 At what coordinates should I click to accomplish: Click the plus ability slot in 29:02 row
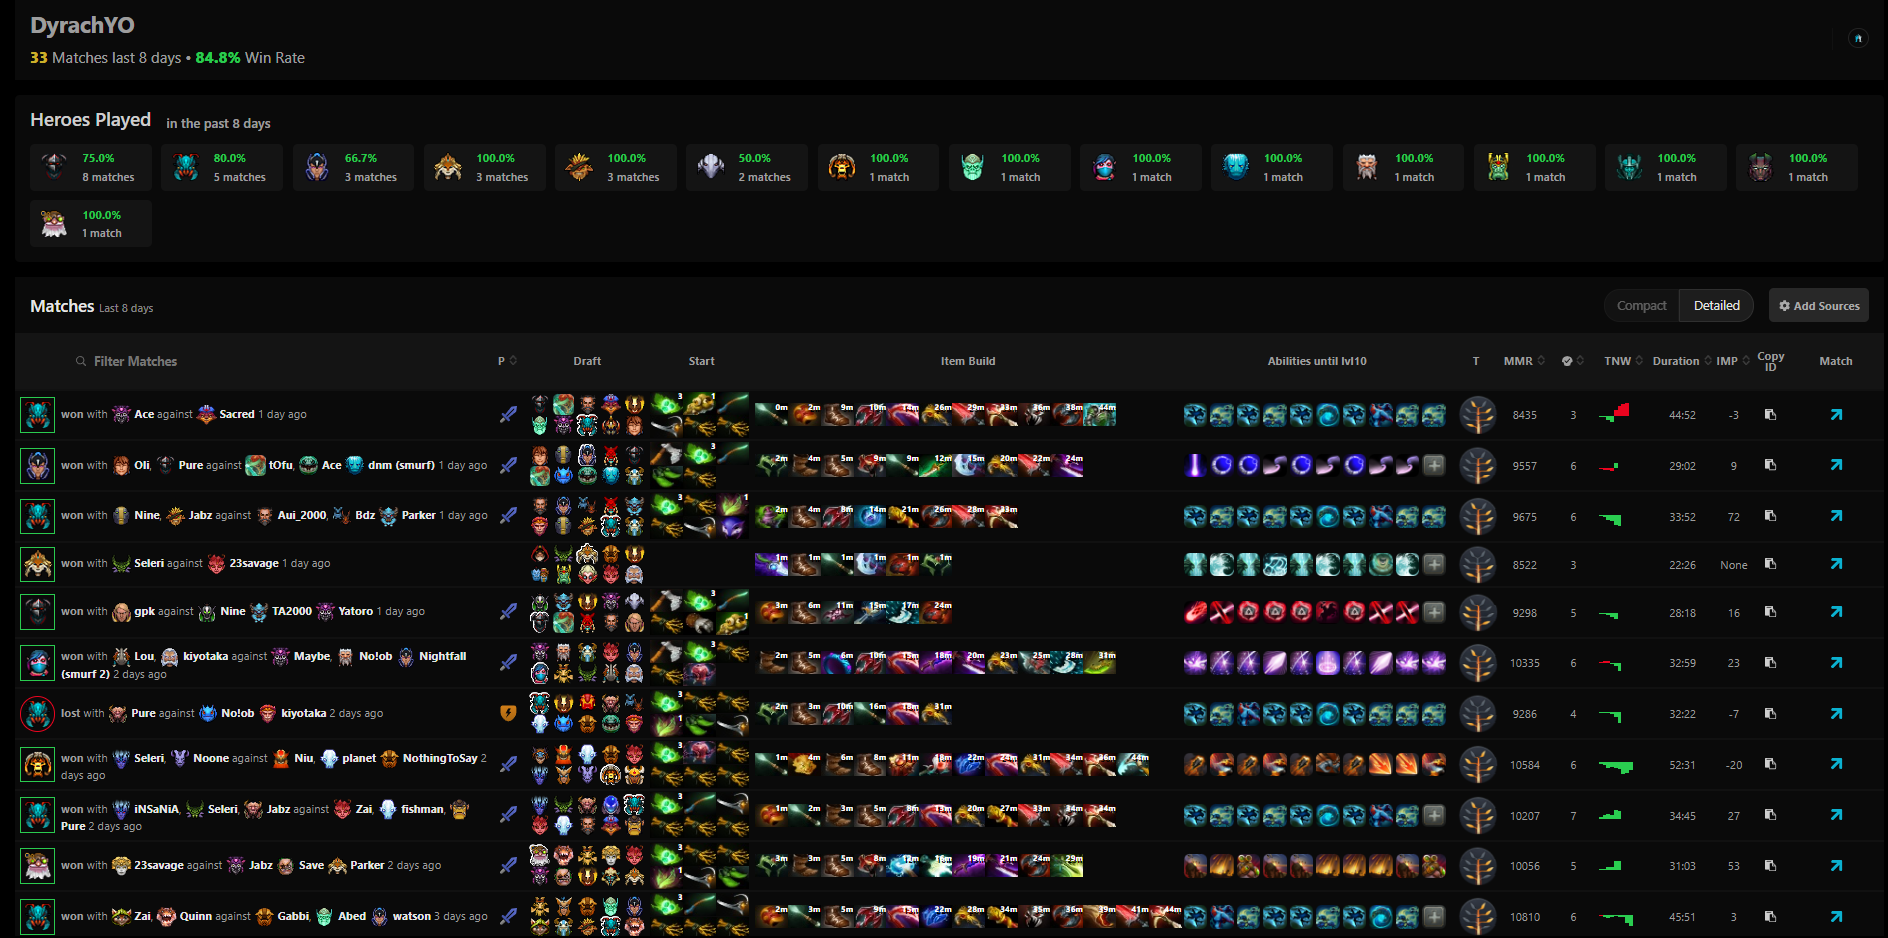pos(1434,465)
